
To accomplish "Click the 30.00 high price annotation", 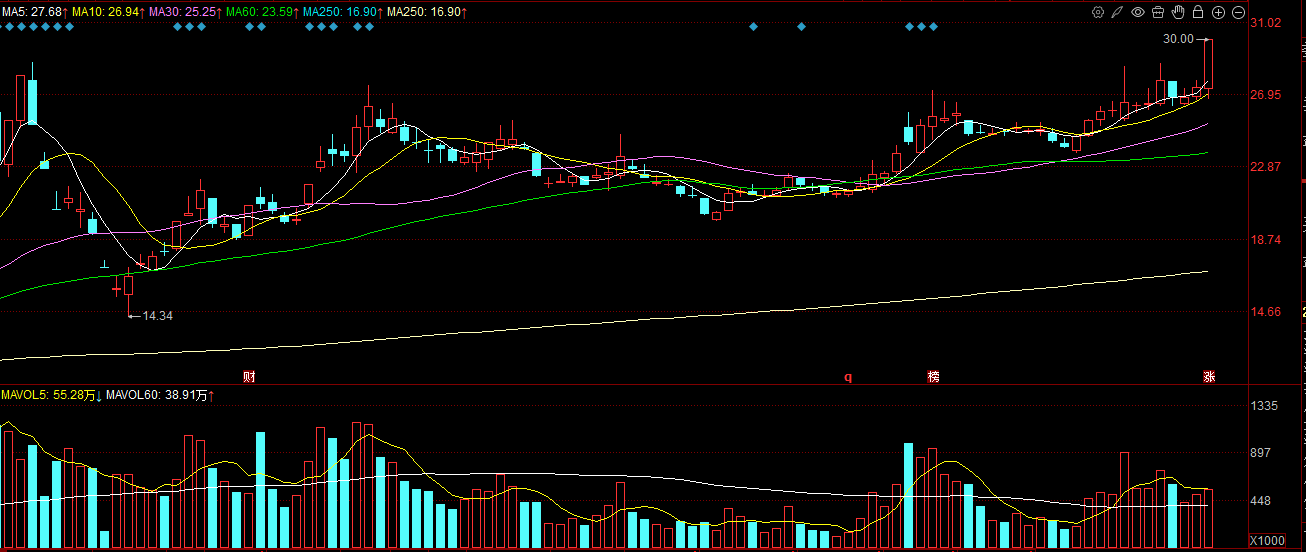I will point(1179,39).
